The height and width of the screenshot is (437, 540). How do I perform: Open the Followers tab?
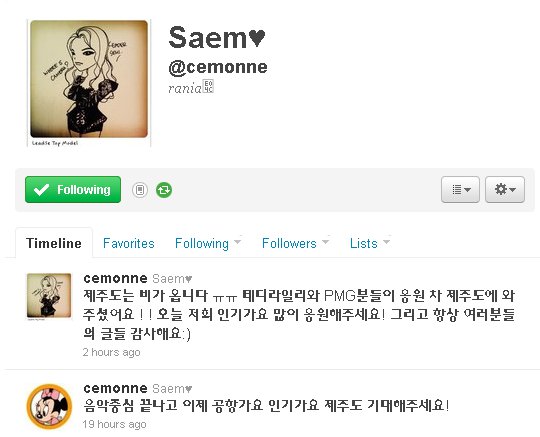point(289,243)
